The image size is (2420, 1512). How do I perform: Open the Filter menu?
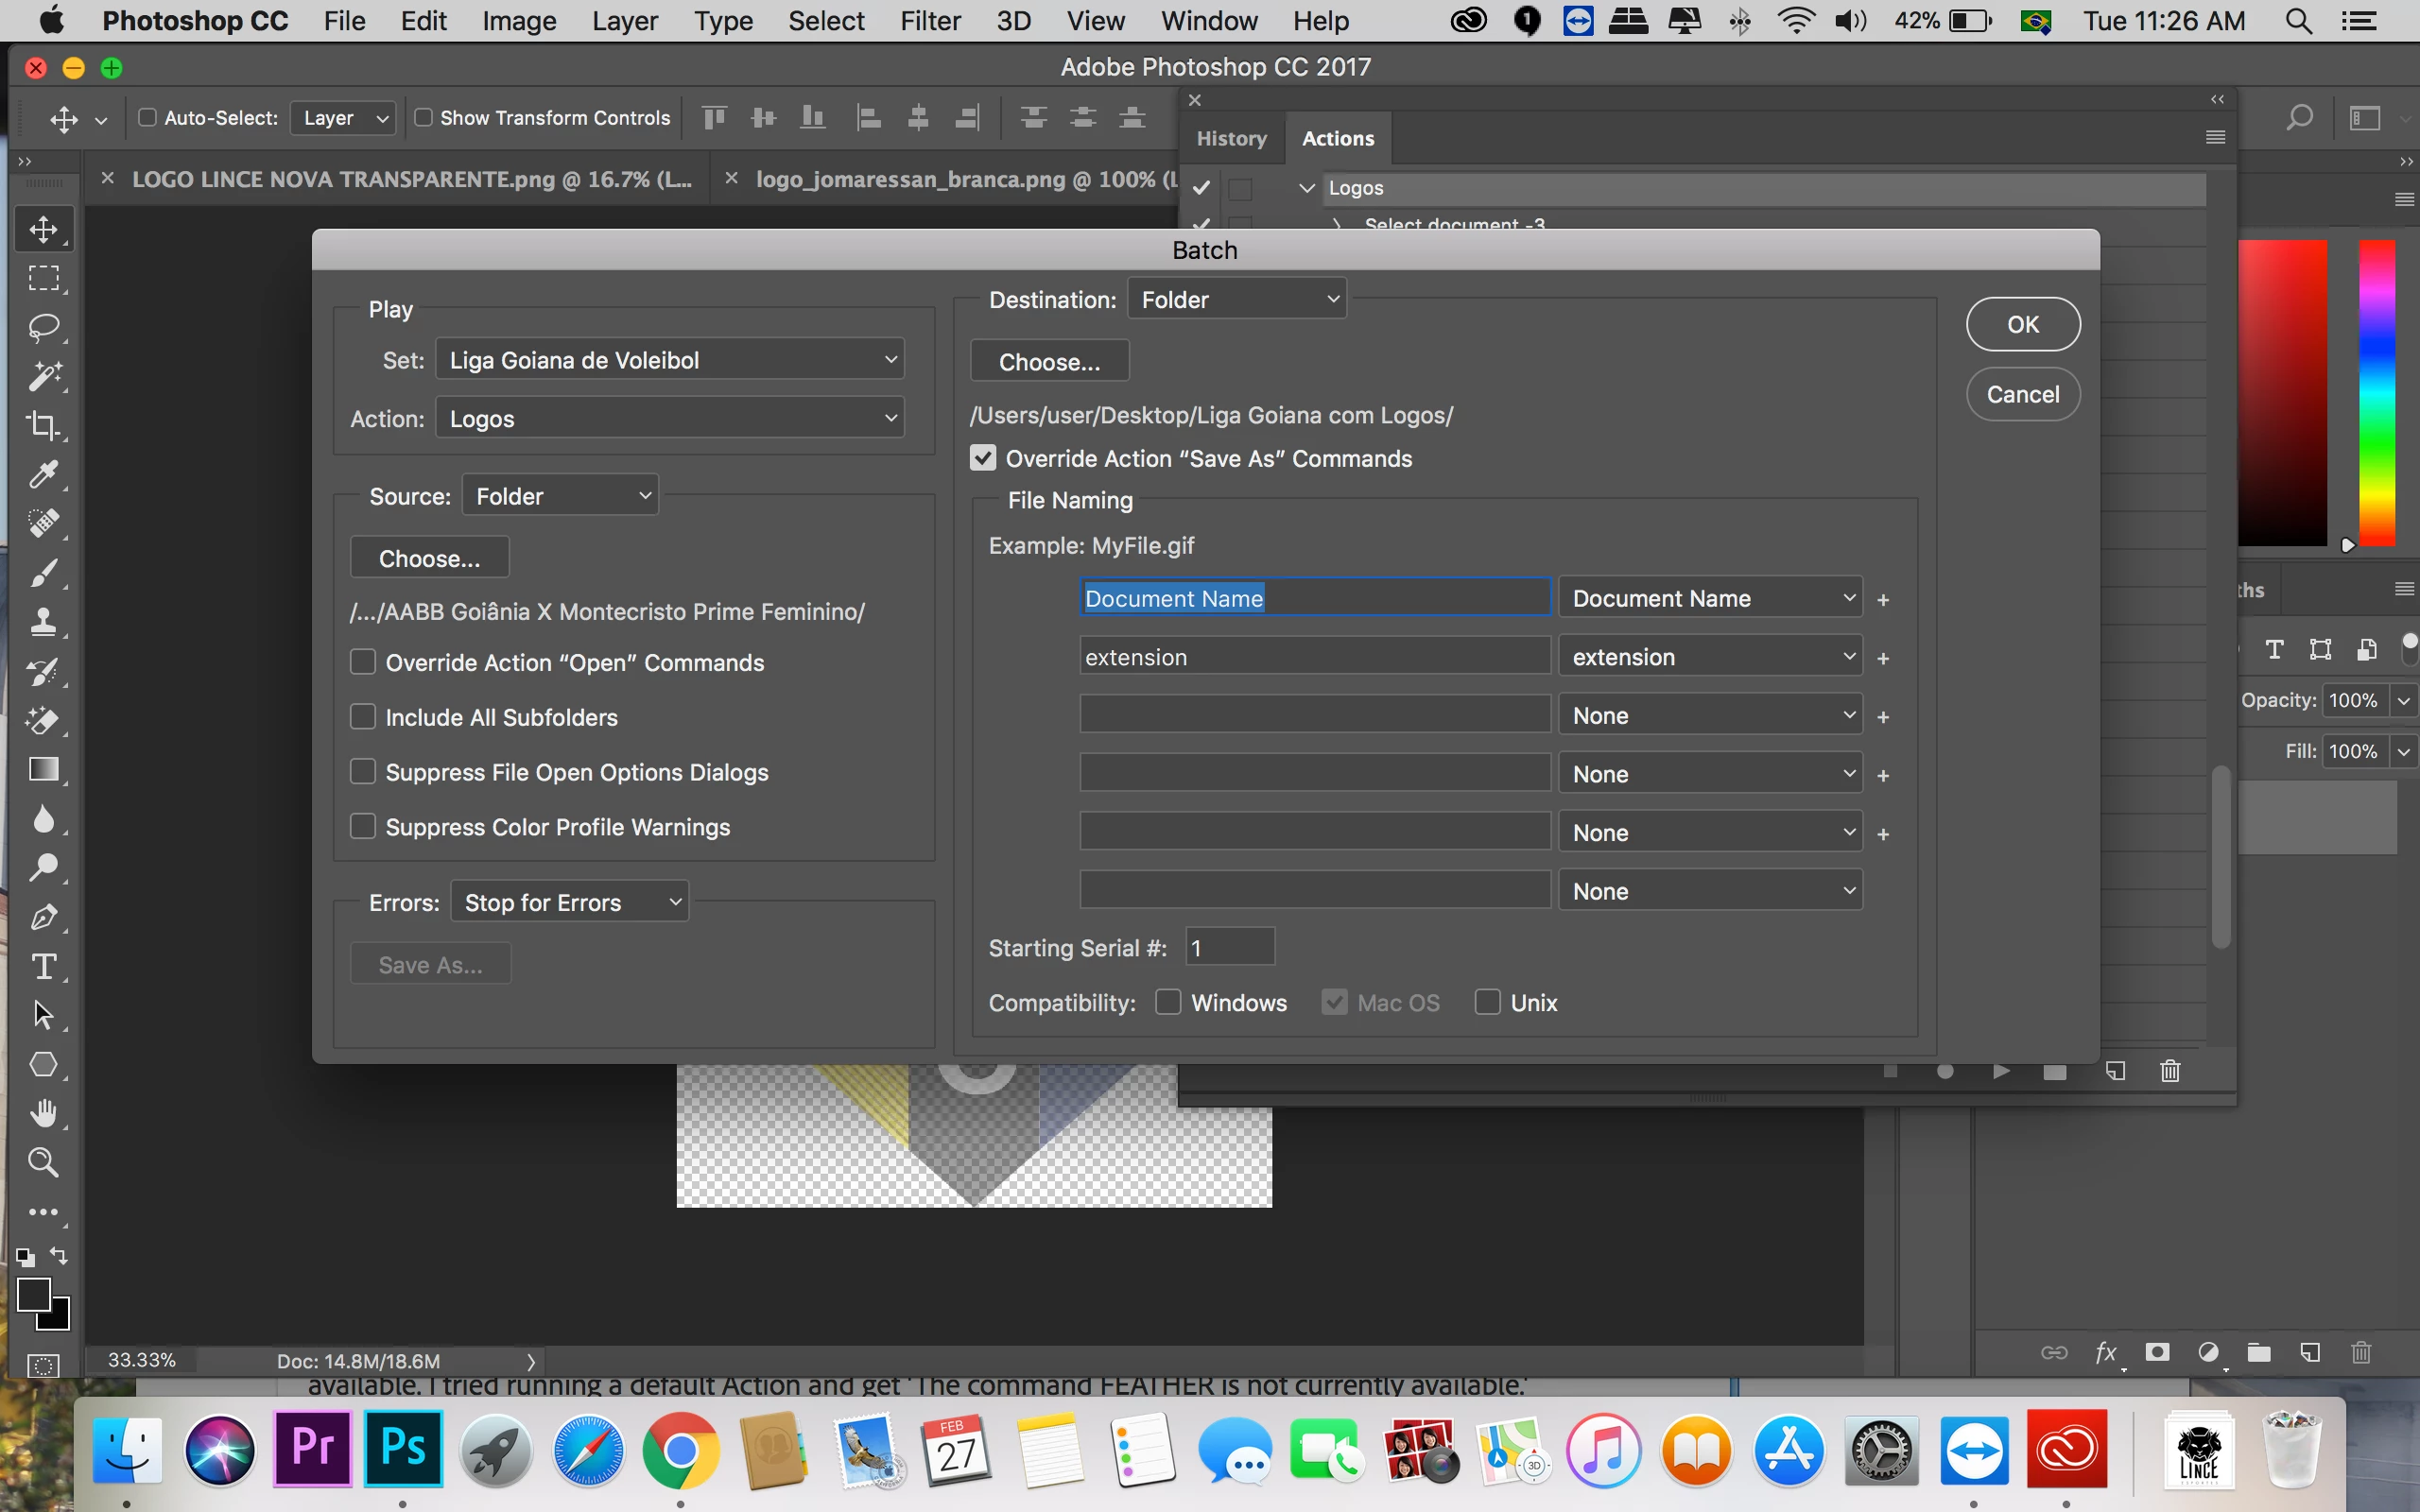click(x=929, y=21)
